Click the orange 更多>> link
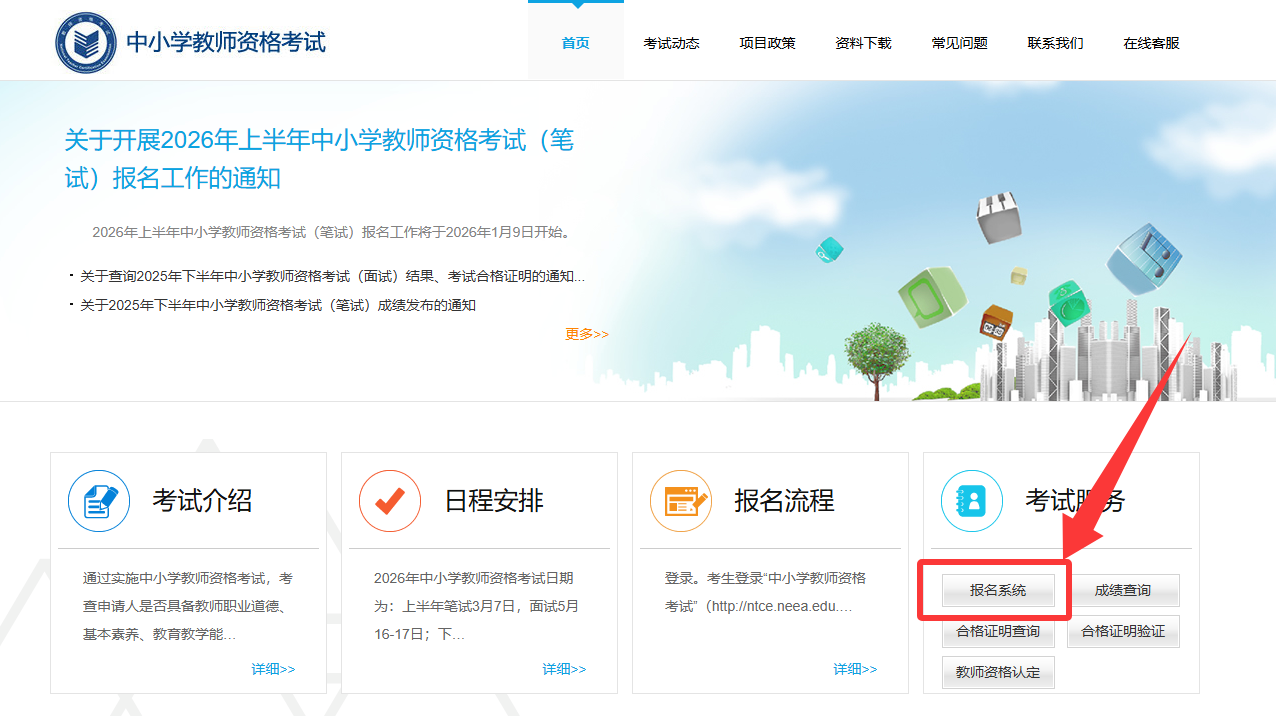Image resolution: width=1276 pixels, height=716 pixels. 586,334
